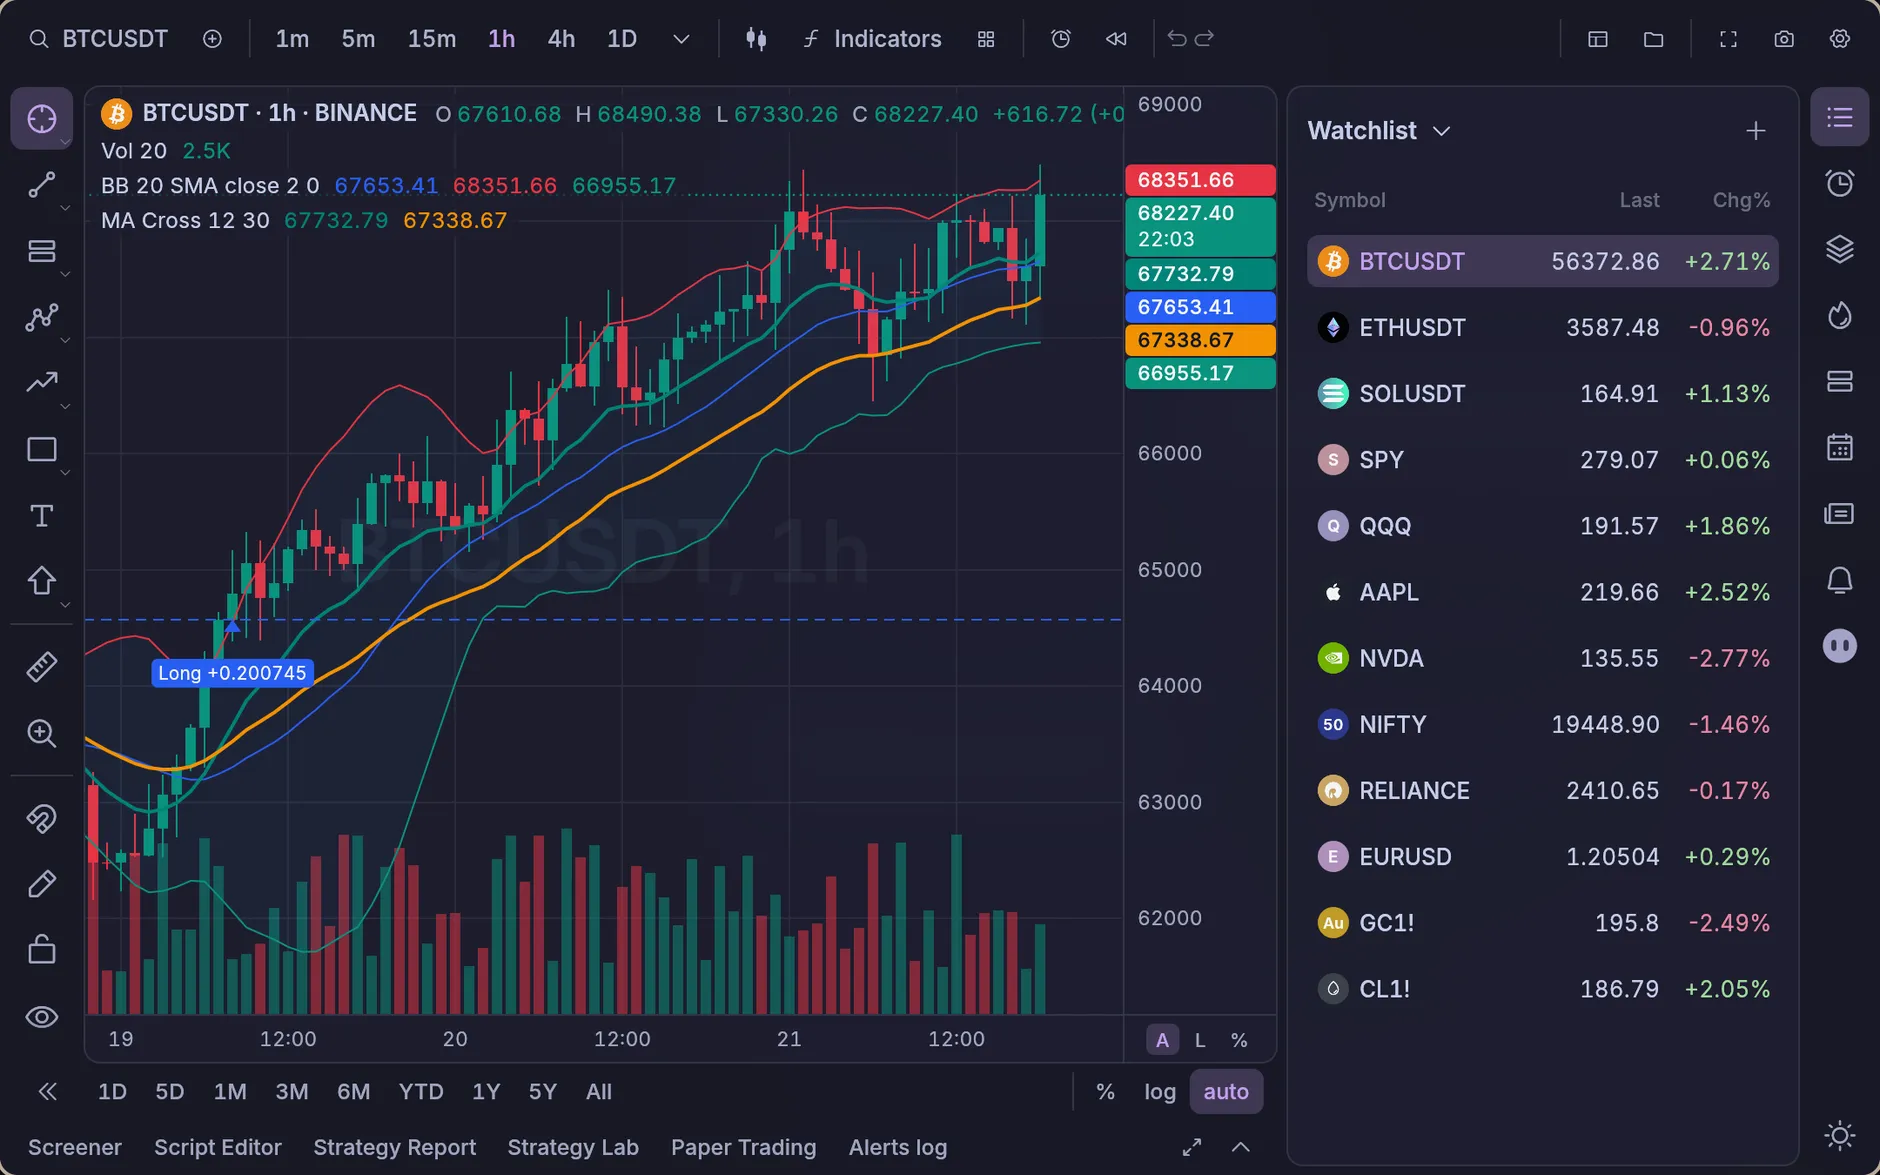This screenshot has width=1880, height=1175.
Task: Open the more timeframes dropdown arrow
Action: click(681, 39)
